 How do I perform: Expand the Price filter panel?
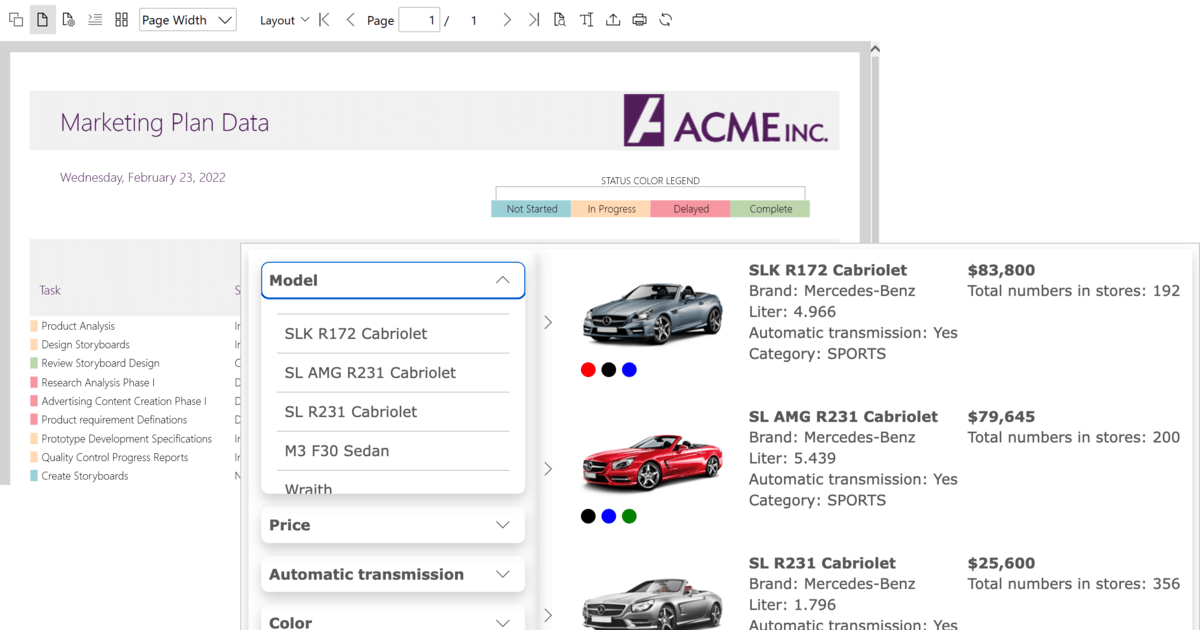click(392, 525)
